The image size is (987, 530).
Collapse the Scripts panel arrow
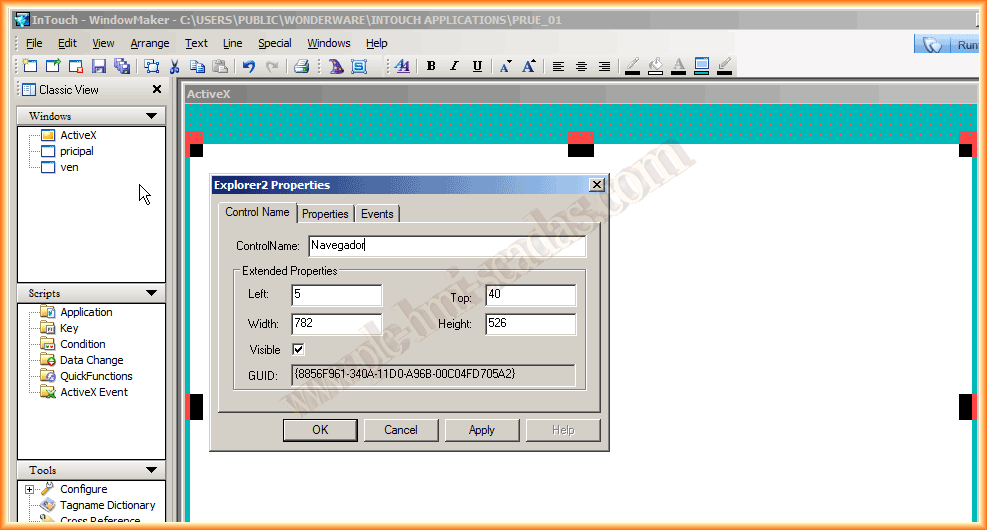click(151, 293)
